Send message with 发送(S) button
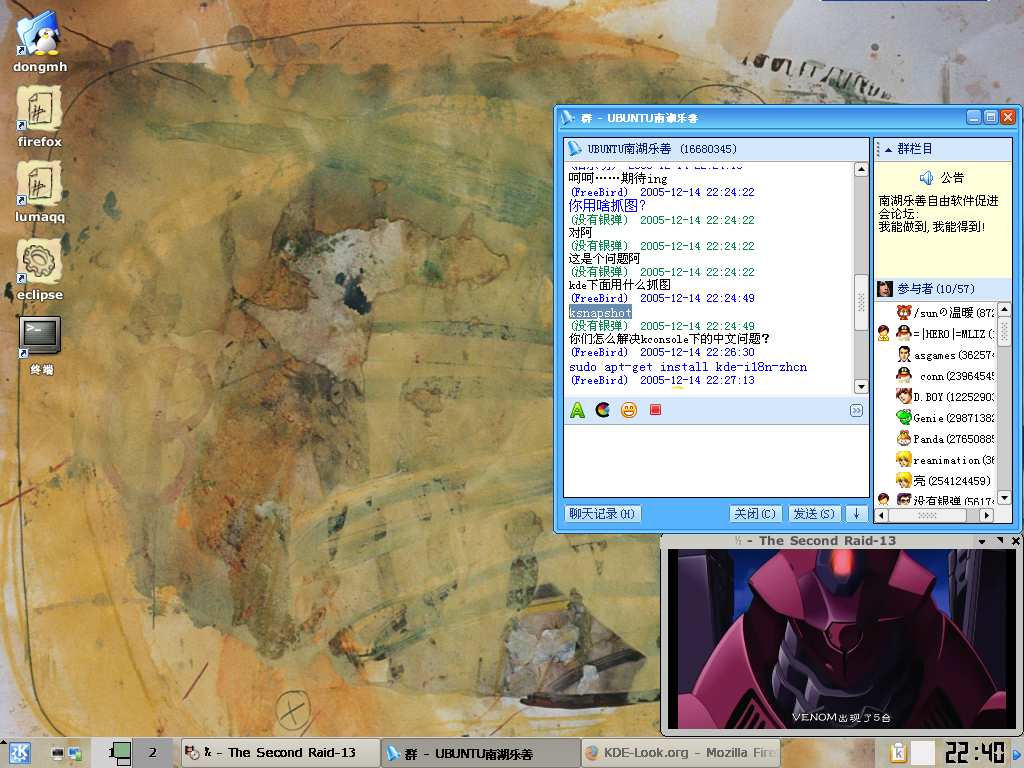Image resolution: width=1024 pixels, height=768 pixels. [x=814, y=514]
